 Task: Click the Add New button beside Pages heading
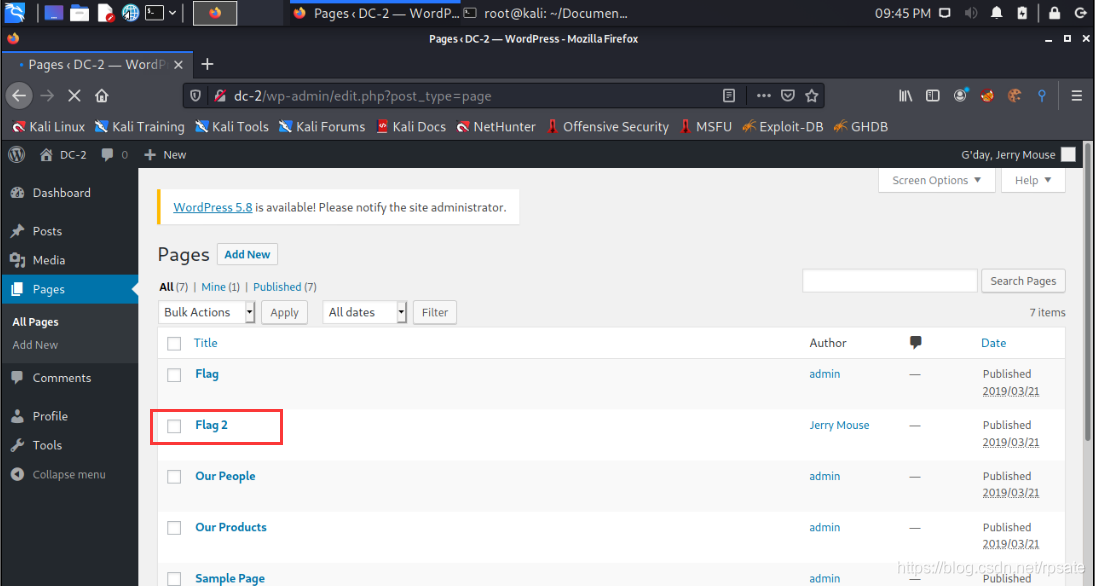point(247,254)
